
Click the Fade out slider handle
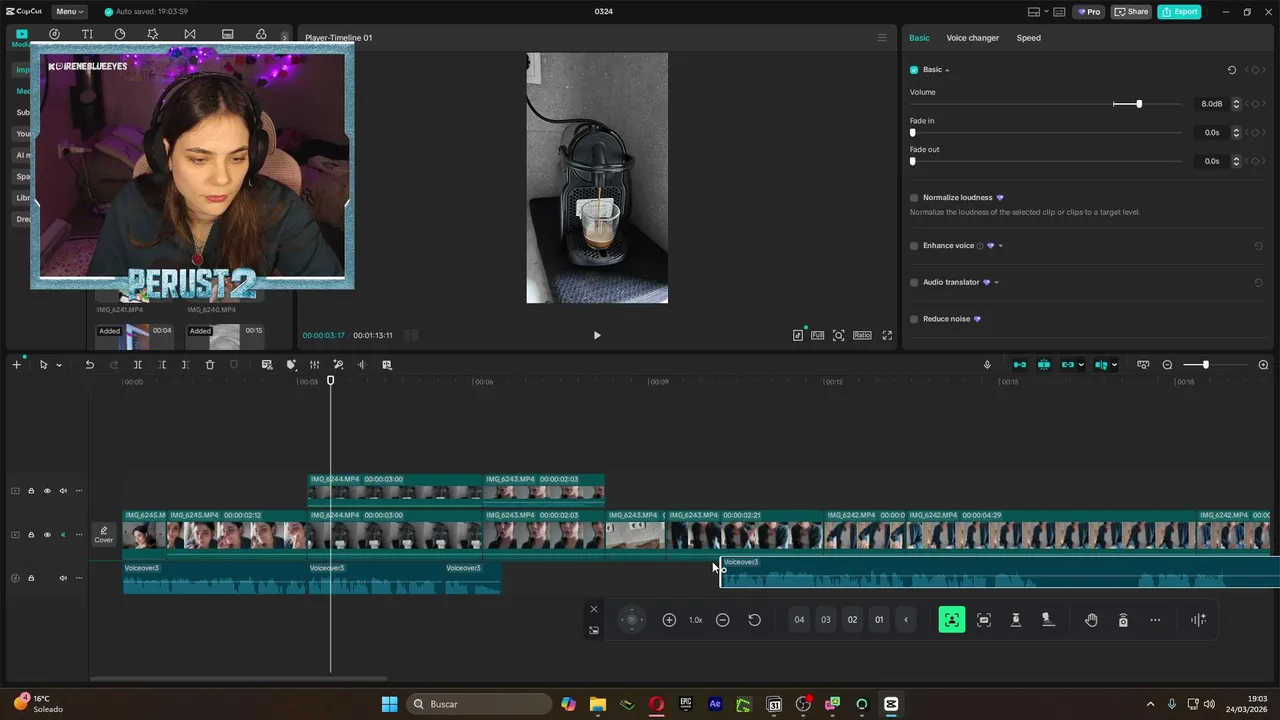tap(912, 161)
